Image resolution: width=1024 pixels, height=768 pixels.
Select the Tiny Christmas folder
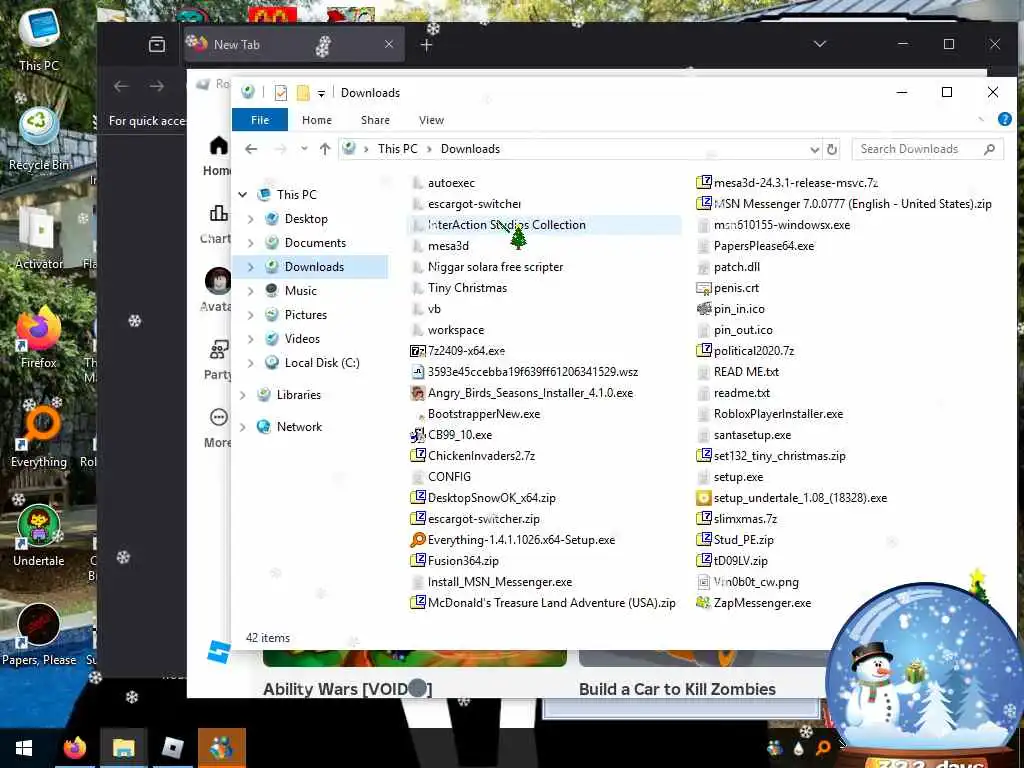(x=468, y=288)
